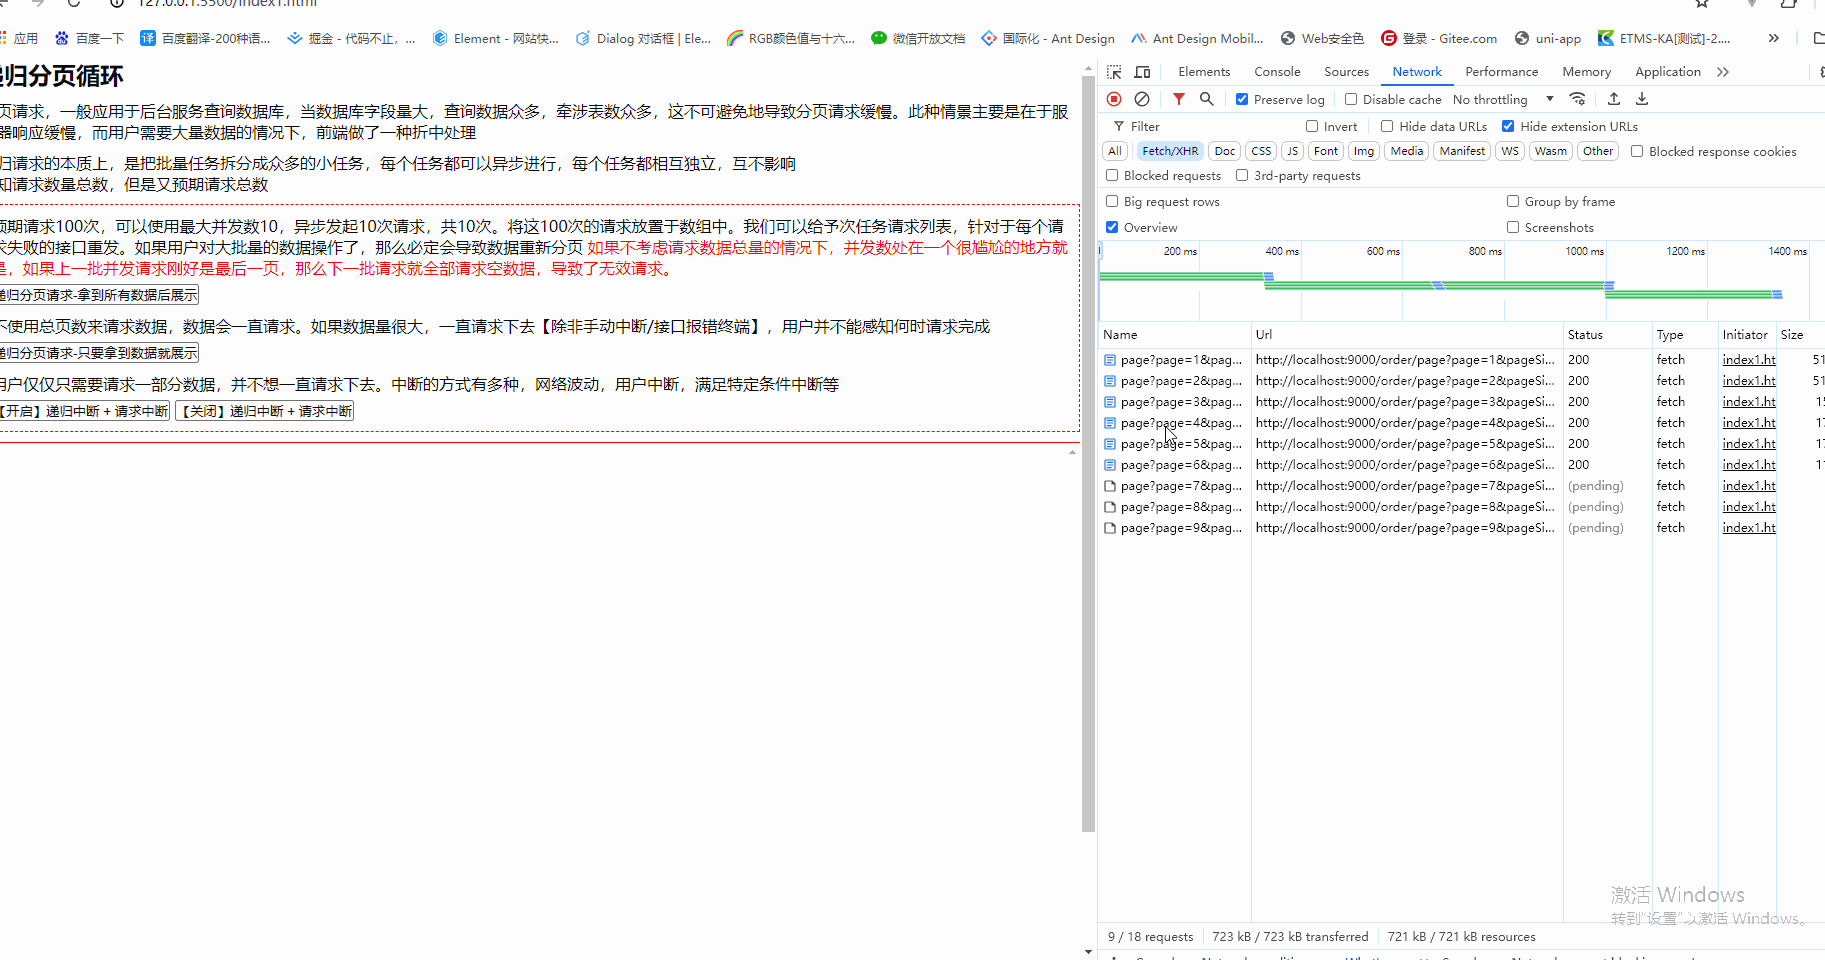Check Blocked response cookies checkbox
Image resolution: width=1825 pixels, height=960 pixels.
pyautogui.click(x=1637, y=151)
